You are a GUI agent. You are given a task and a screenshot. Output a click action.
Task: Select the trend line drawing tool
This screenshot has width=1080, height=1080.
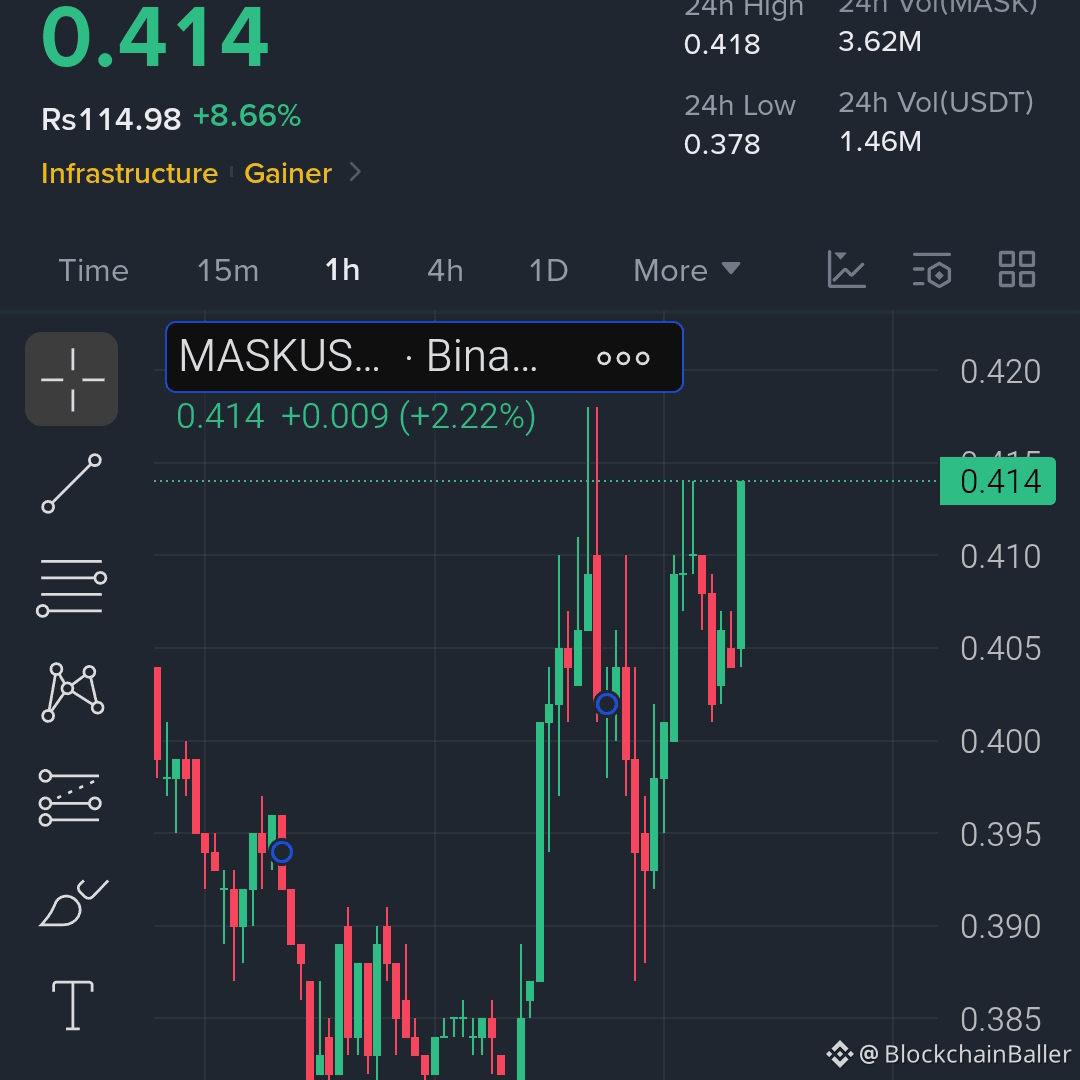(72, 484)
